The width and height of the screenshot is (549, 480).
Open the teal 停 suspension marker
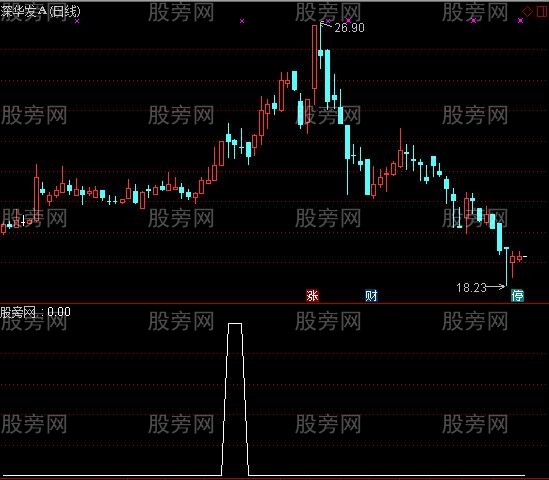pyautogui.click(x=517, y=296)
